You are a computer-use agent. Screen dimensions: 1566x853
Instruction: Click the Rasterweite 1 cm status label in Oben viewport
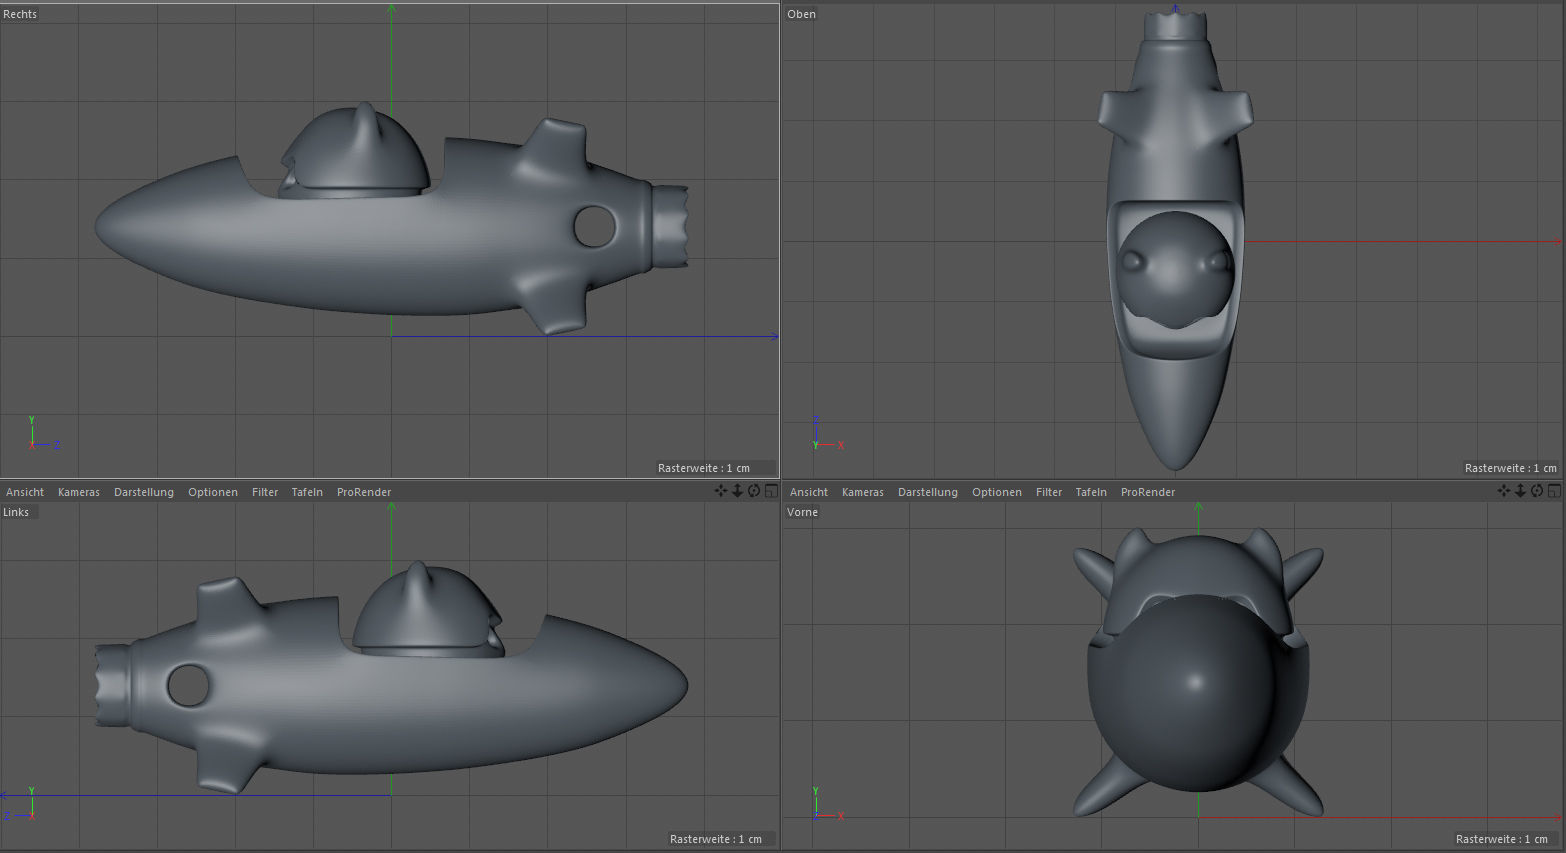point(1510,467)
